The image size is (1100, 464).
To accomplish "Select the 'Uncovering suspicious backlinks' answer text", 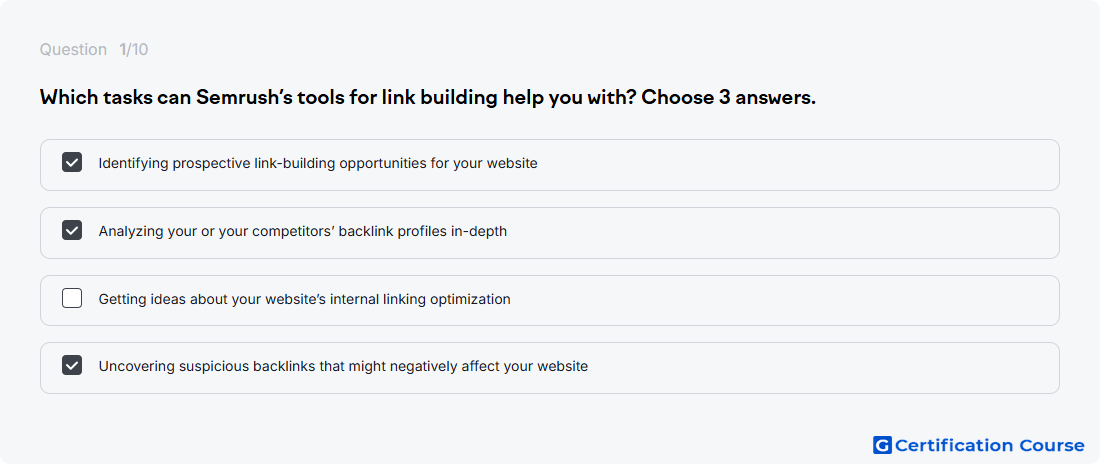I will tap(343, 366).
